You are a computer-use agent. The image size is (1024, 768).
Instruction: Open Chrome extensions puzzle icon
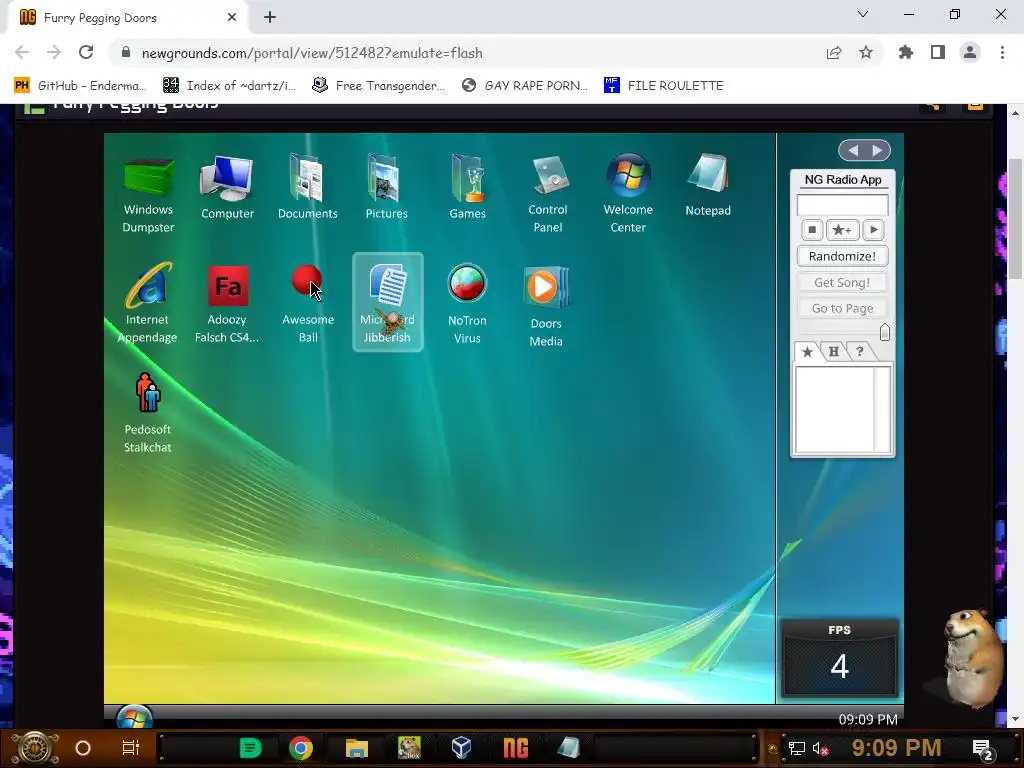906,53
